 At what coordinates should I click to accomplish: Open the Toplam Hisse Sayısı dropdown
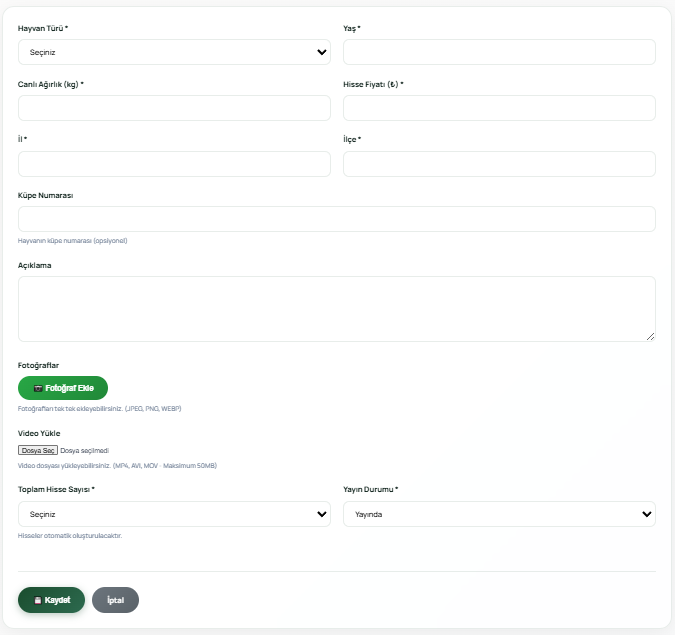174,514
